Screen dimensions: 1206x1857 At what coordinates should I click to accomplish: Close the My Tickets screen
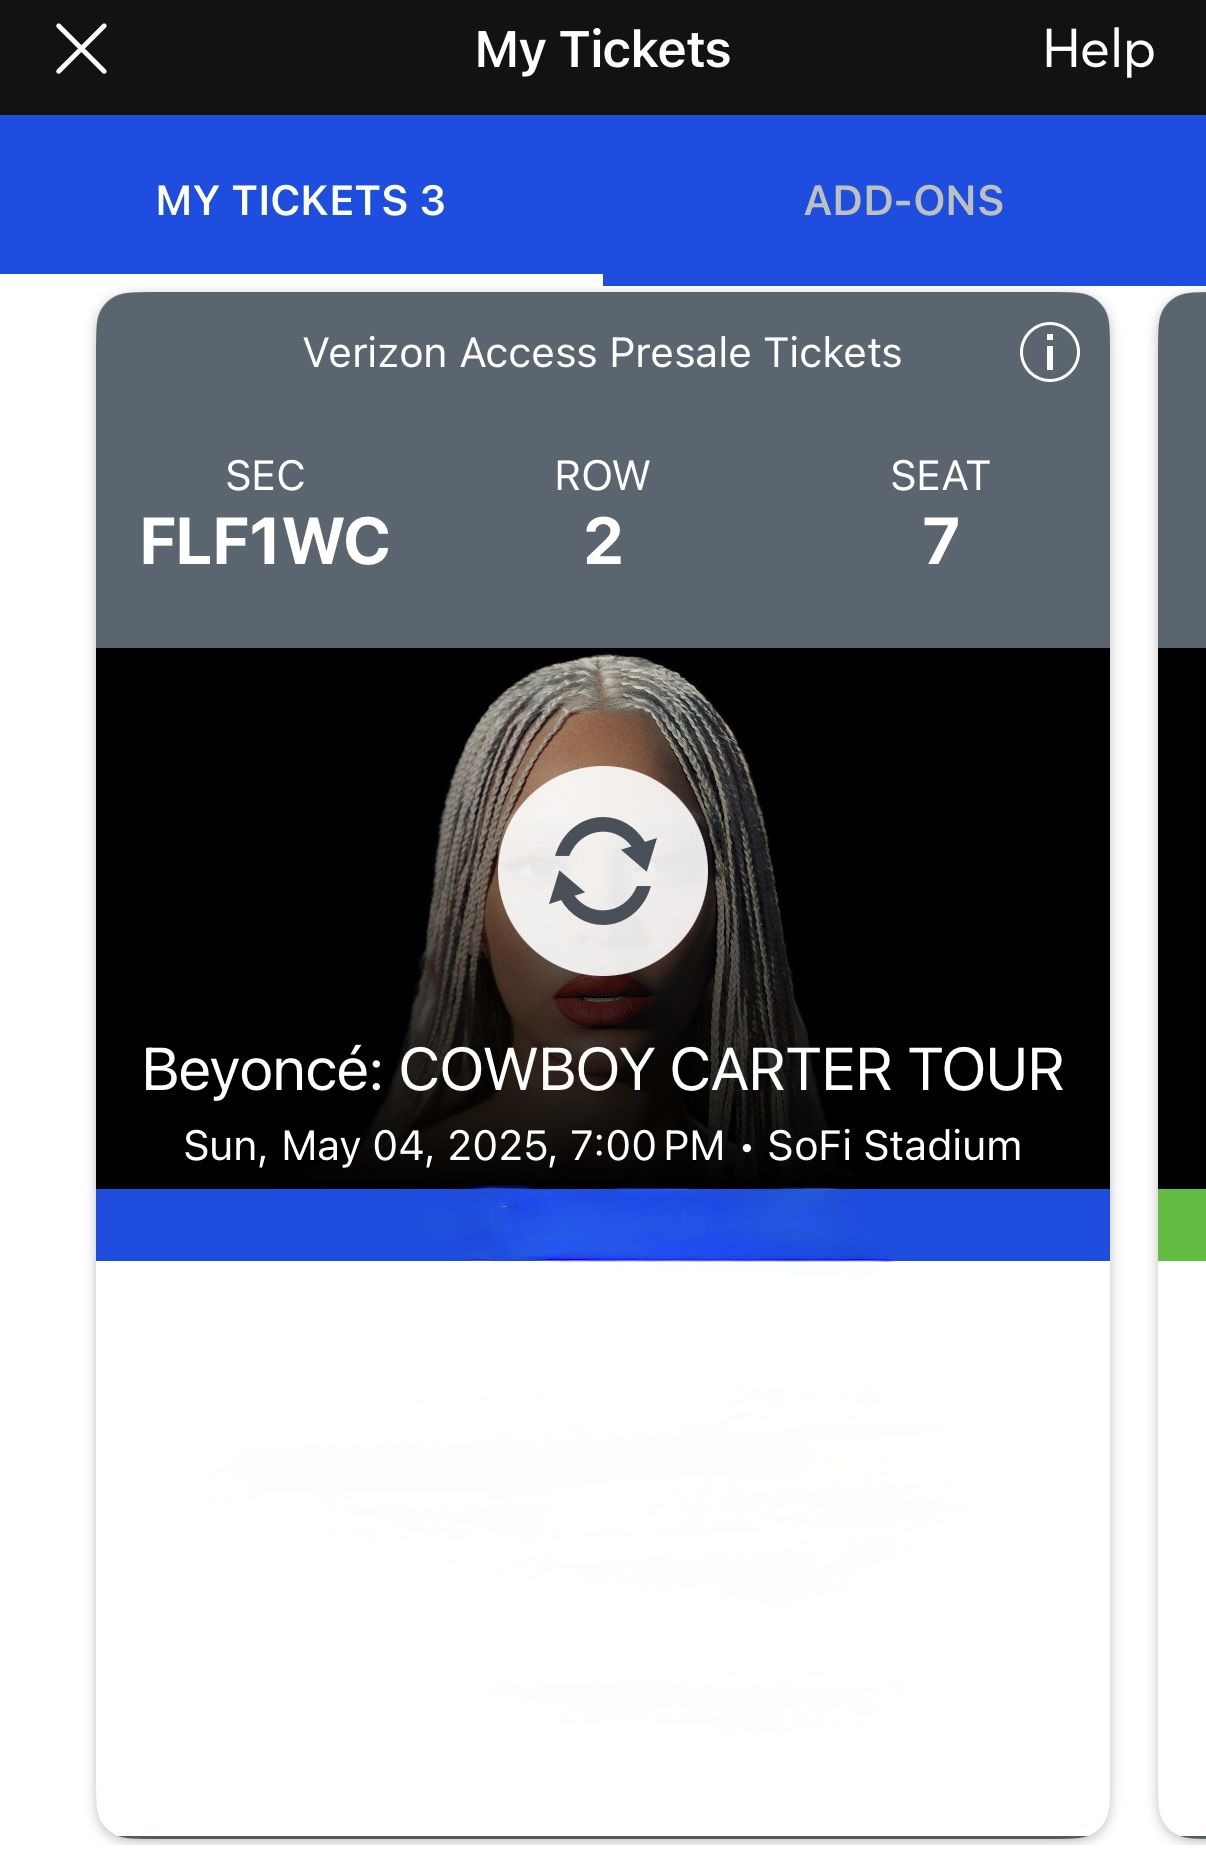[81, 50]
